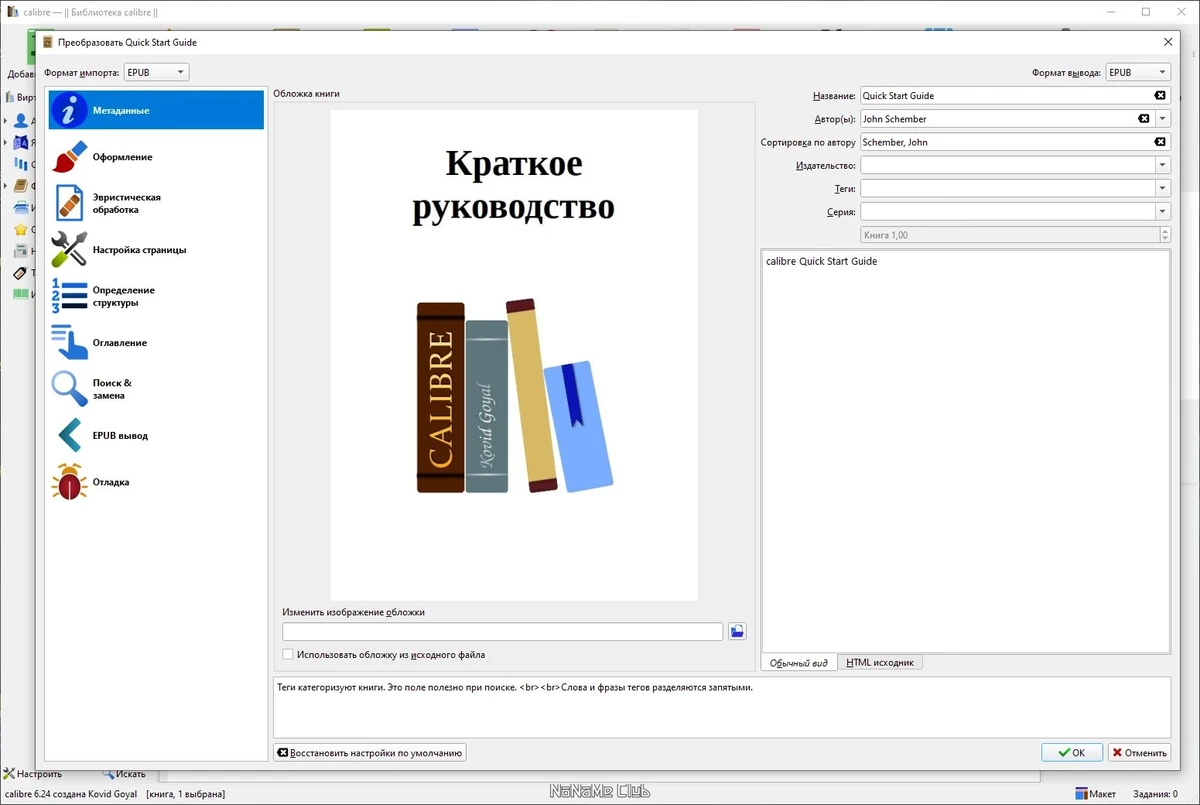Click the cover image path field
The image size is (1200, 805).
[502, 631]
